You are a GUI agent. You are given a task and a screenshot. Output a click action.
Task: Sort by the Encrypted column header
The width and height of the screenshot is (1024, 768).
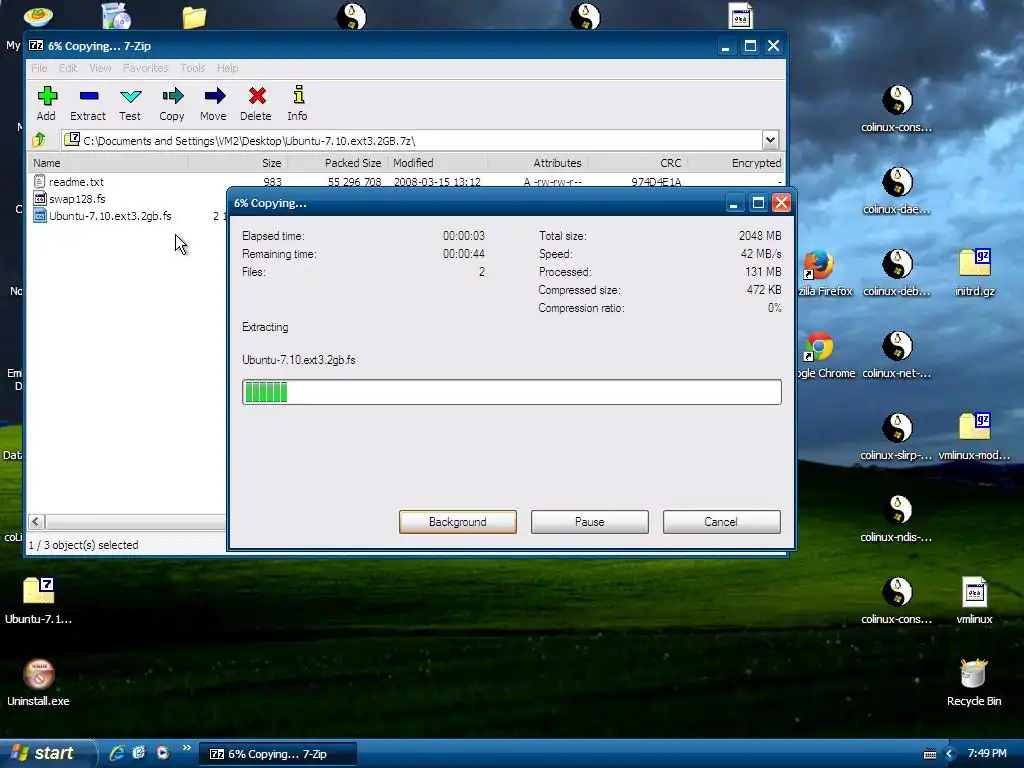click(x=736, y=163)
